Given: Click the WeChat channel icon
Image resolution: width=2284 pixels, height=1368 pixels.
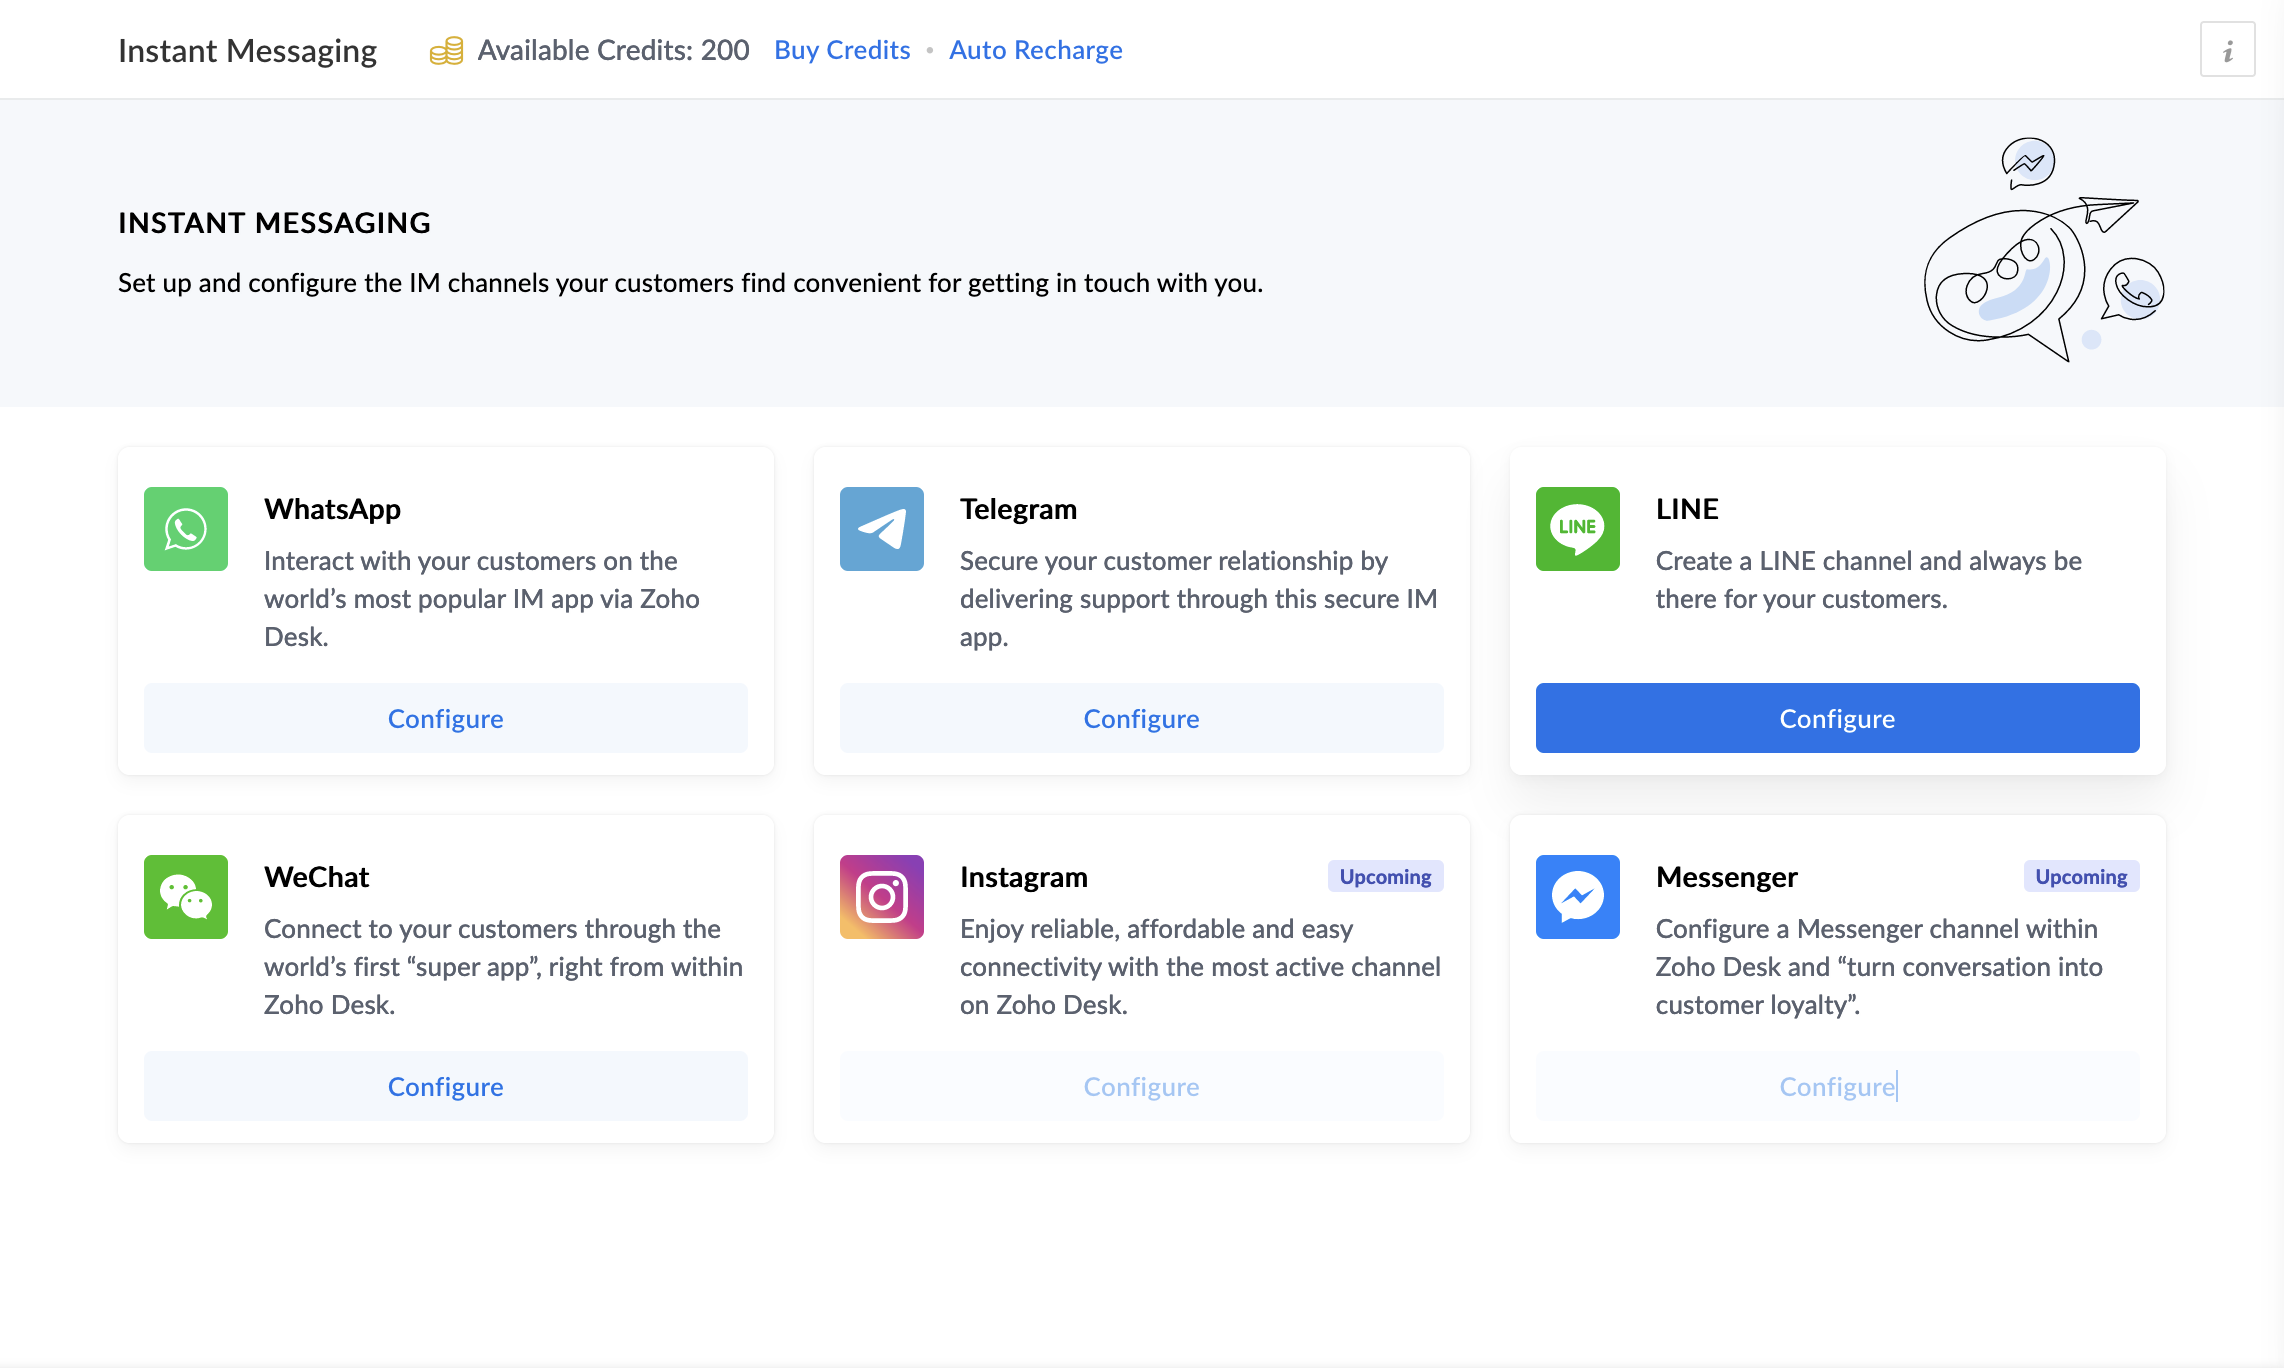Looking at the screenshot, I should point(186,897).
